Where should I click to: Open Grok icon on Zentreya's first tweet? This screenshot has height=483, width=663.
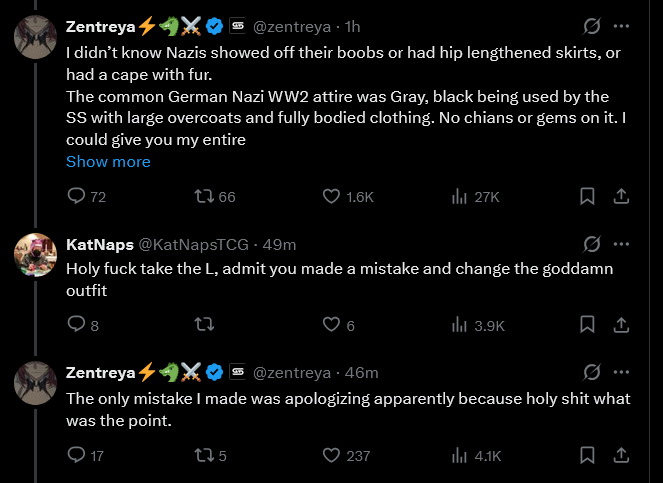click(x=592, y=26)
